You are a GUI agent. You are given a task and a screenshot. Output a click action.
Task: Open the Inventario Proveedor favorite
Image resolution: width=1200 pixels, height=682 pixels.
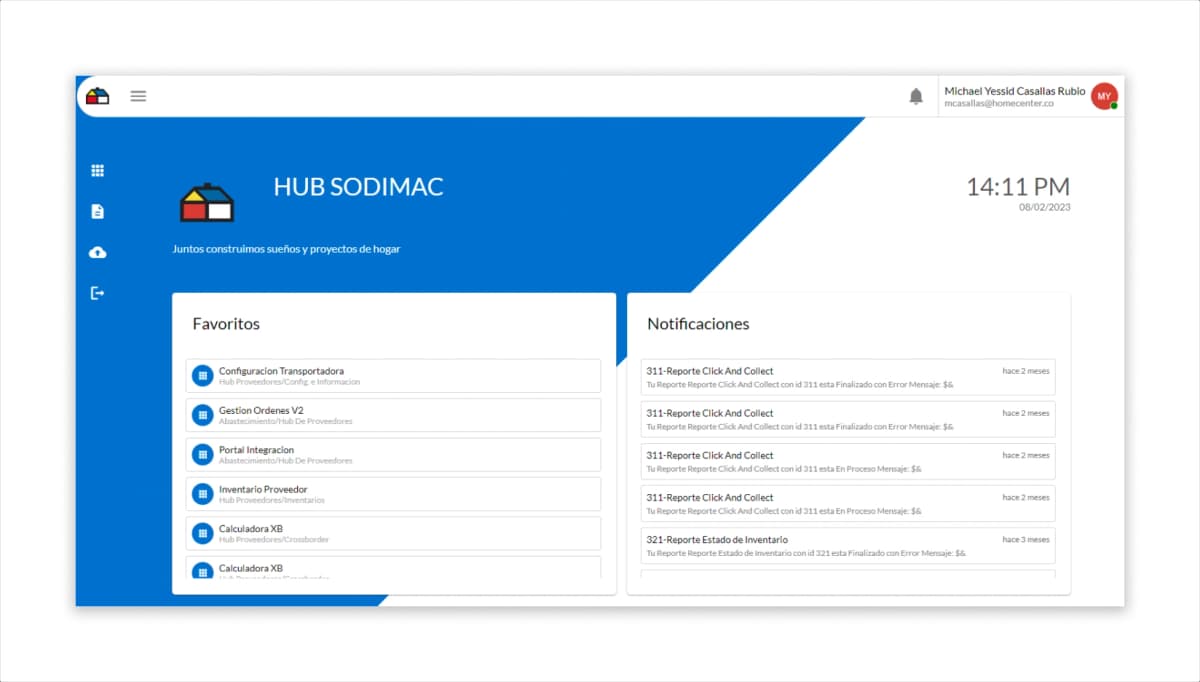coord(393,494)
